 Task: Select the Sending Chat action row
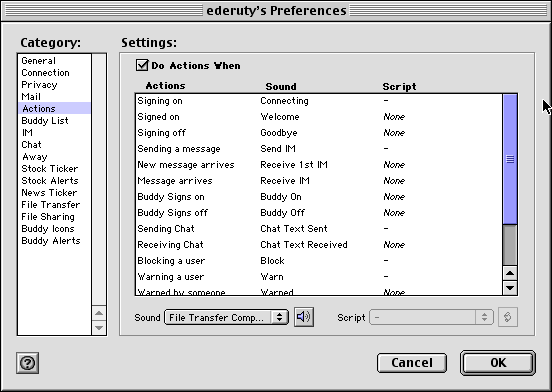click(319, 229)
